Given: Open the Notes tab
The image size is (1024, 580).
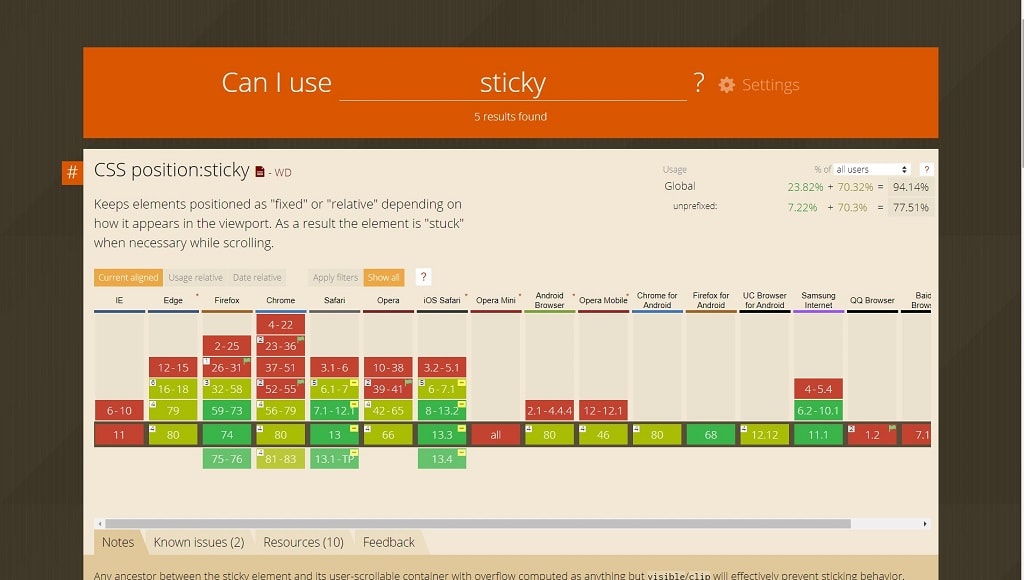Looking at the screenshot, I should point(118,542).
